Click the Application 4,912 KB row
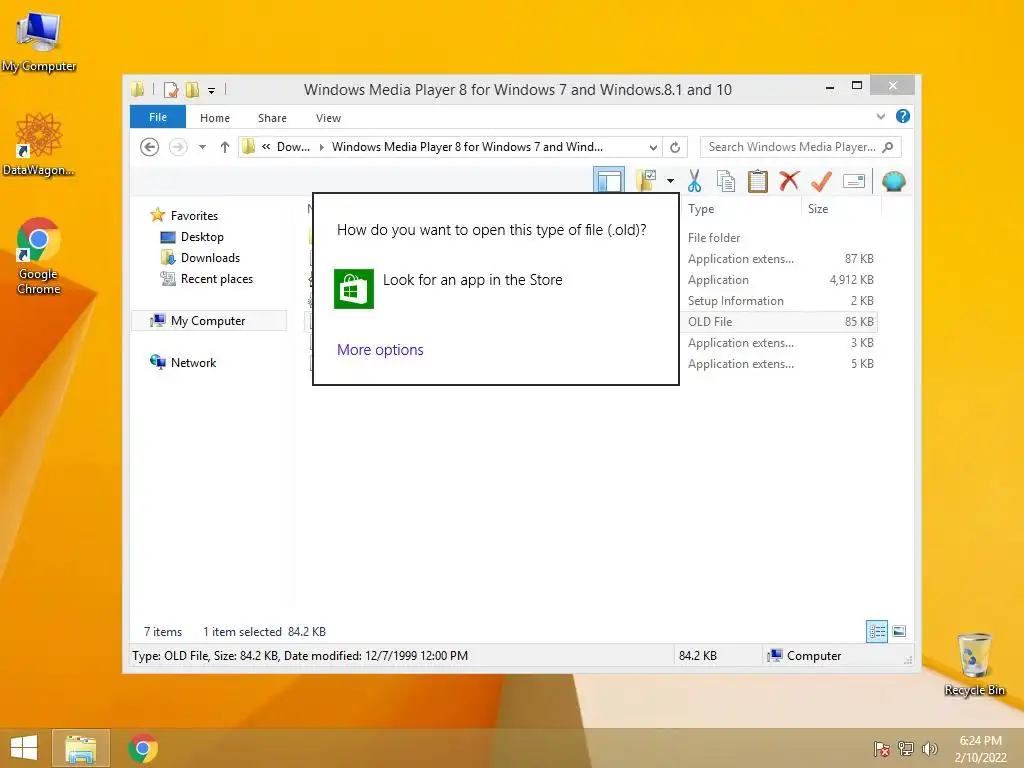 click(780, 280)
